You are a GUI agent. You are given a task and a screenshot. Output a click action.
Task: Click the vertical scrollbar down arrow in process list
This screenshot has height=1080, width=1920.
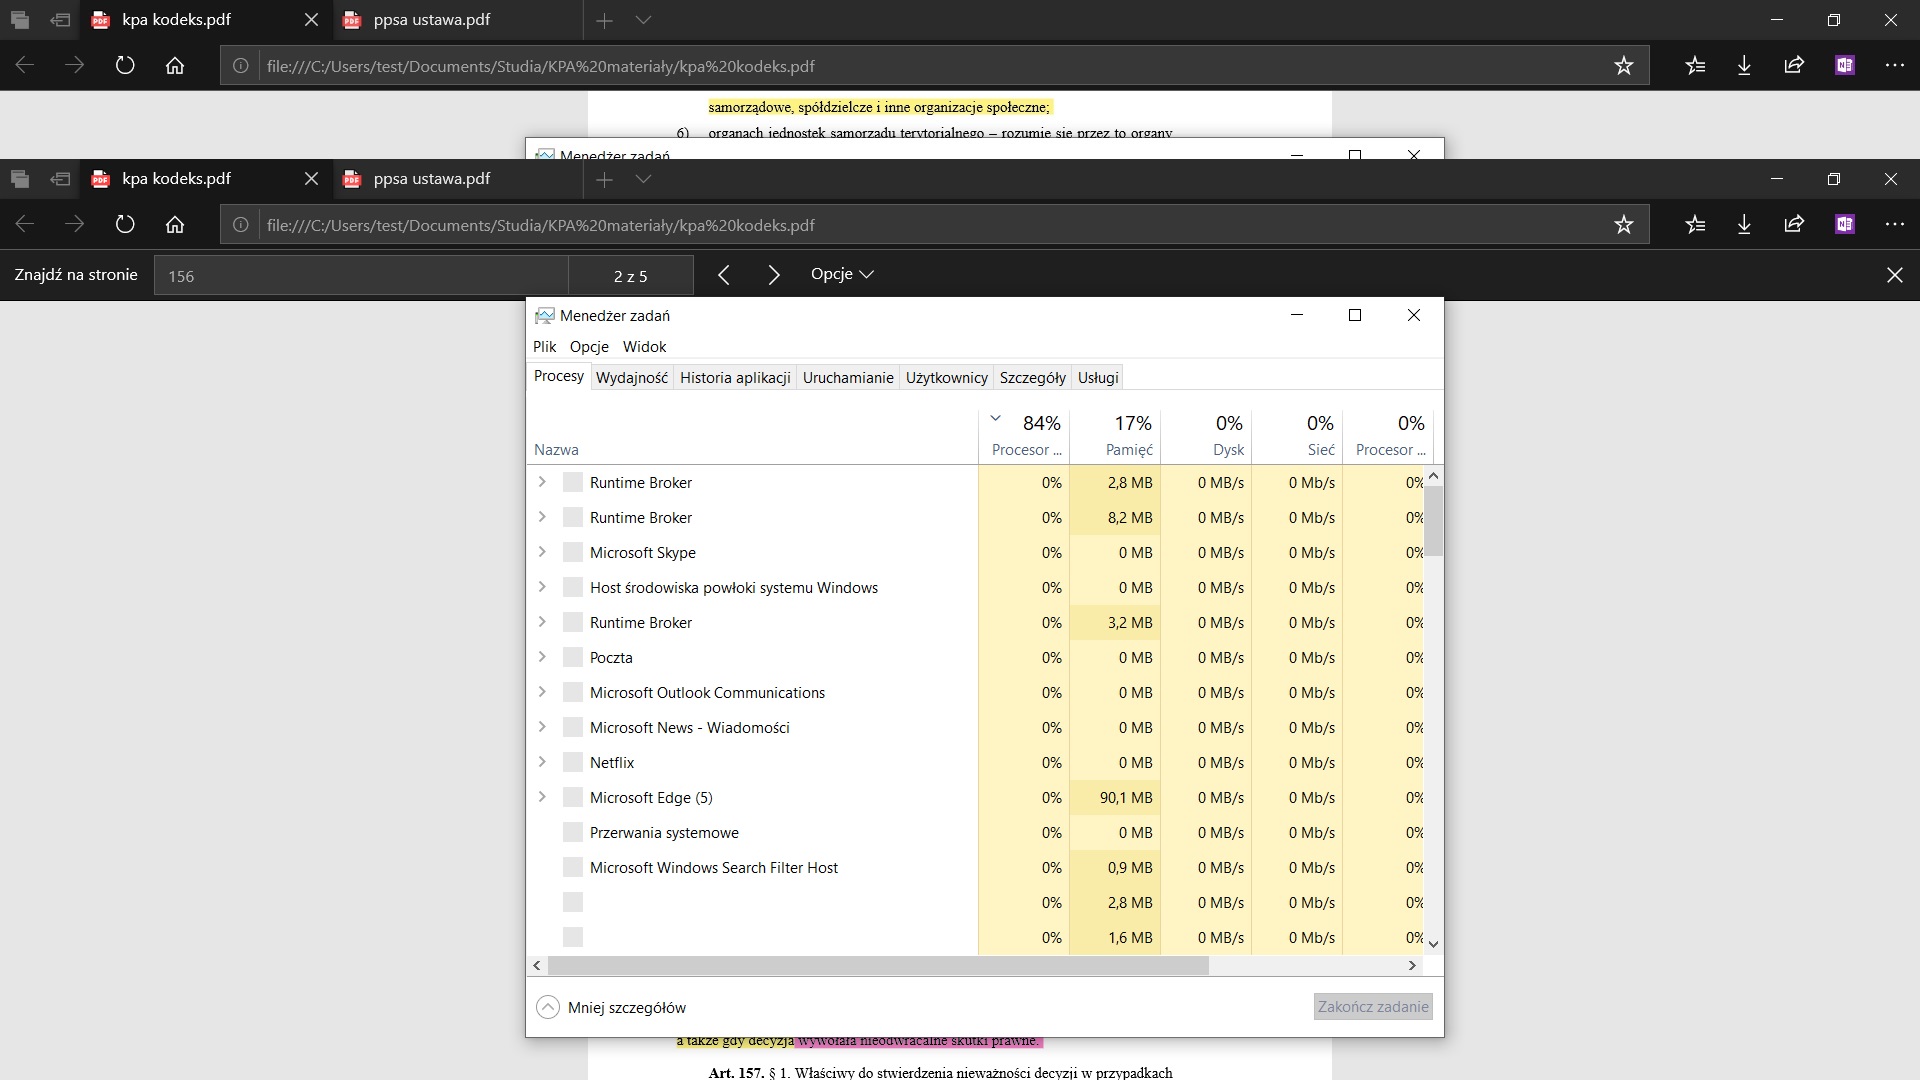point(1433,943)
